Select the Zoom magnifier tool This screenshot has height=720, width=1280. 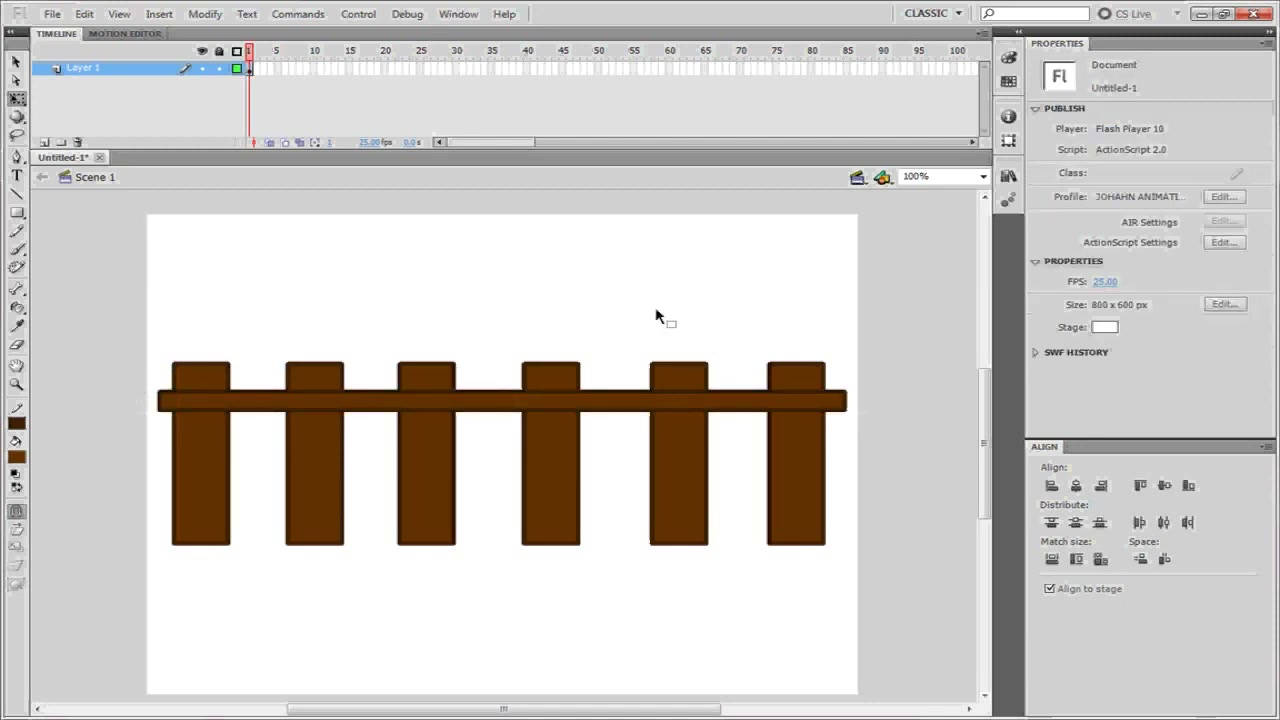[x=16, y=384]
